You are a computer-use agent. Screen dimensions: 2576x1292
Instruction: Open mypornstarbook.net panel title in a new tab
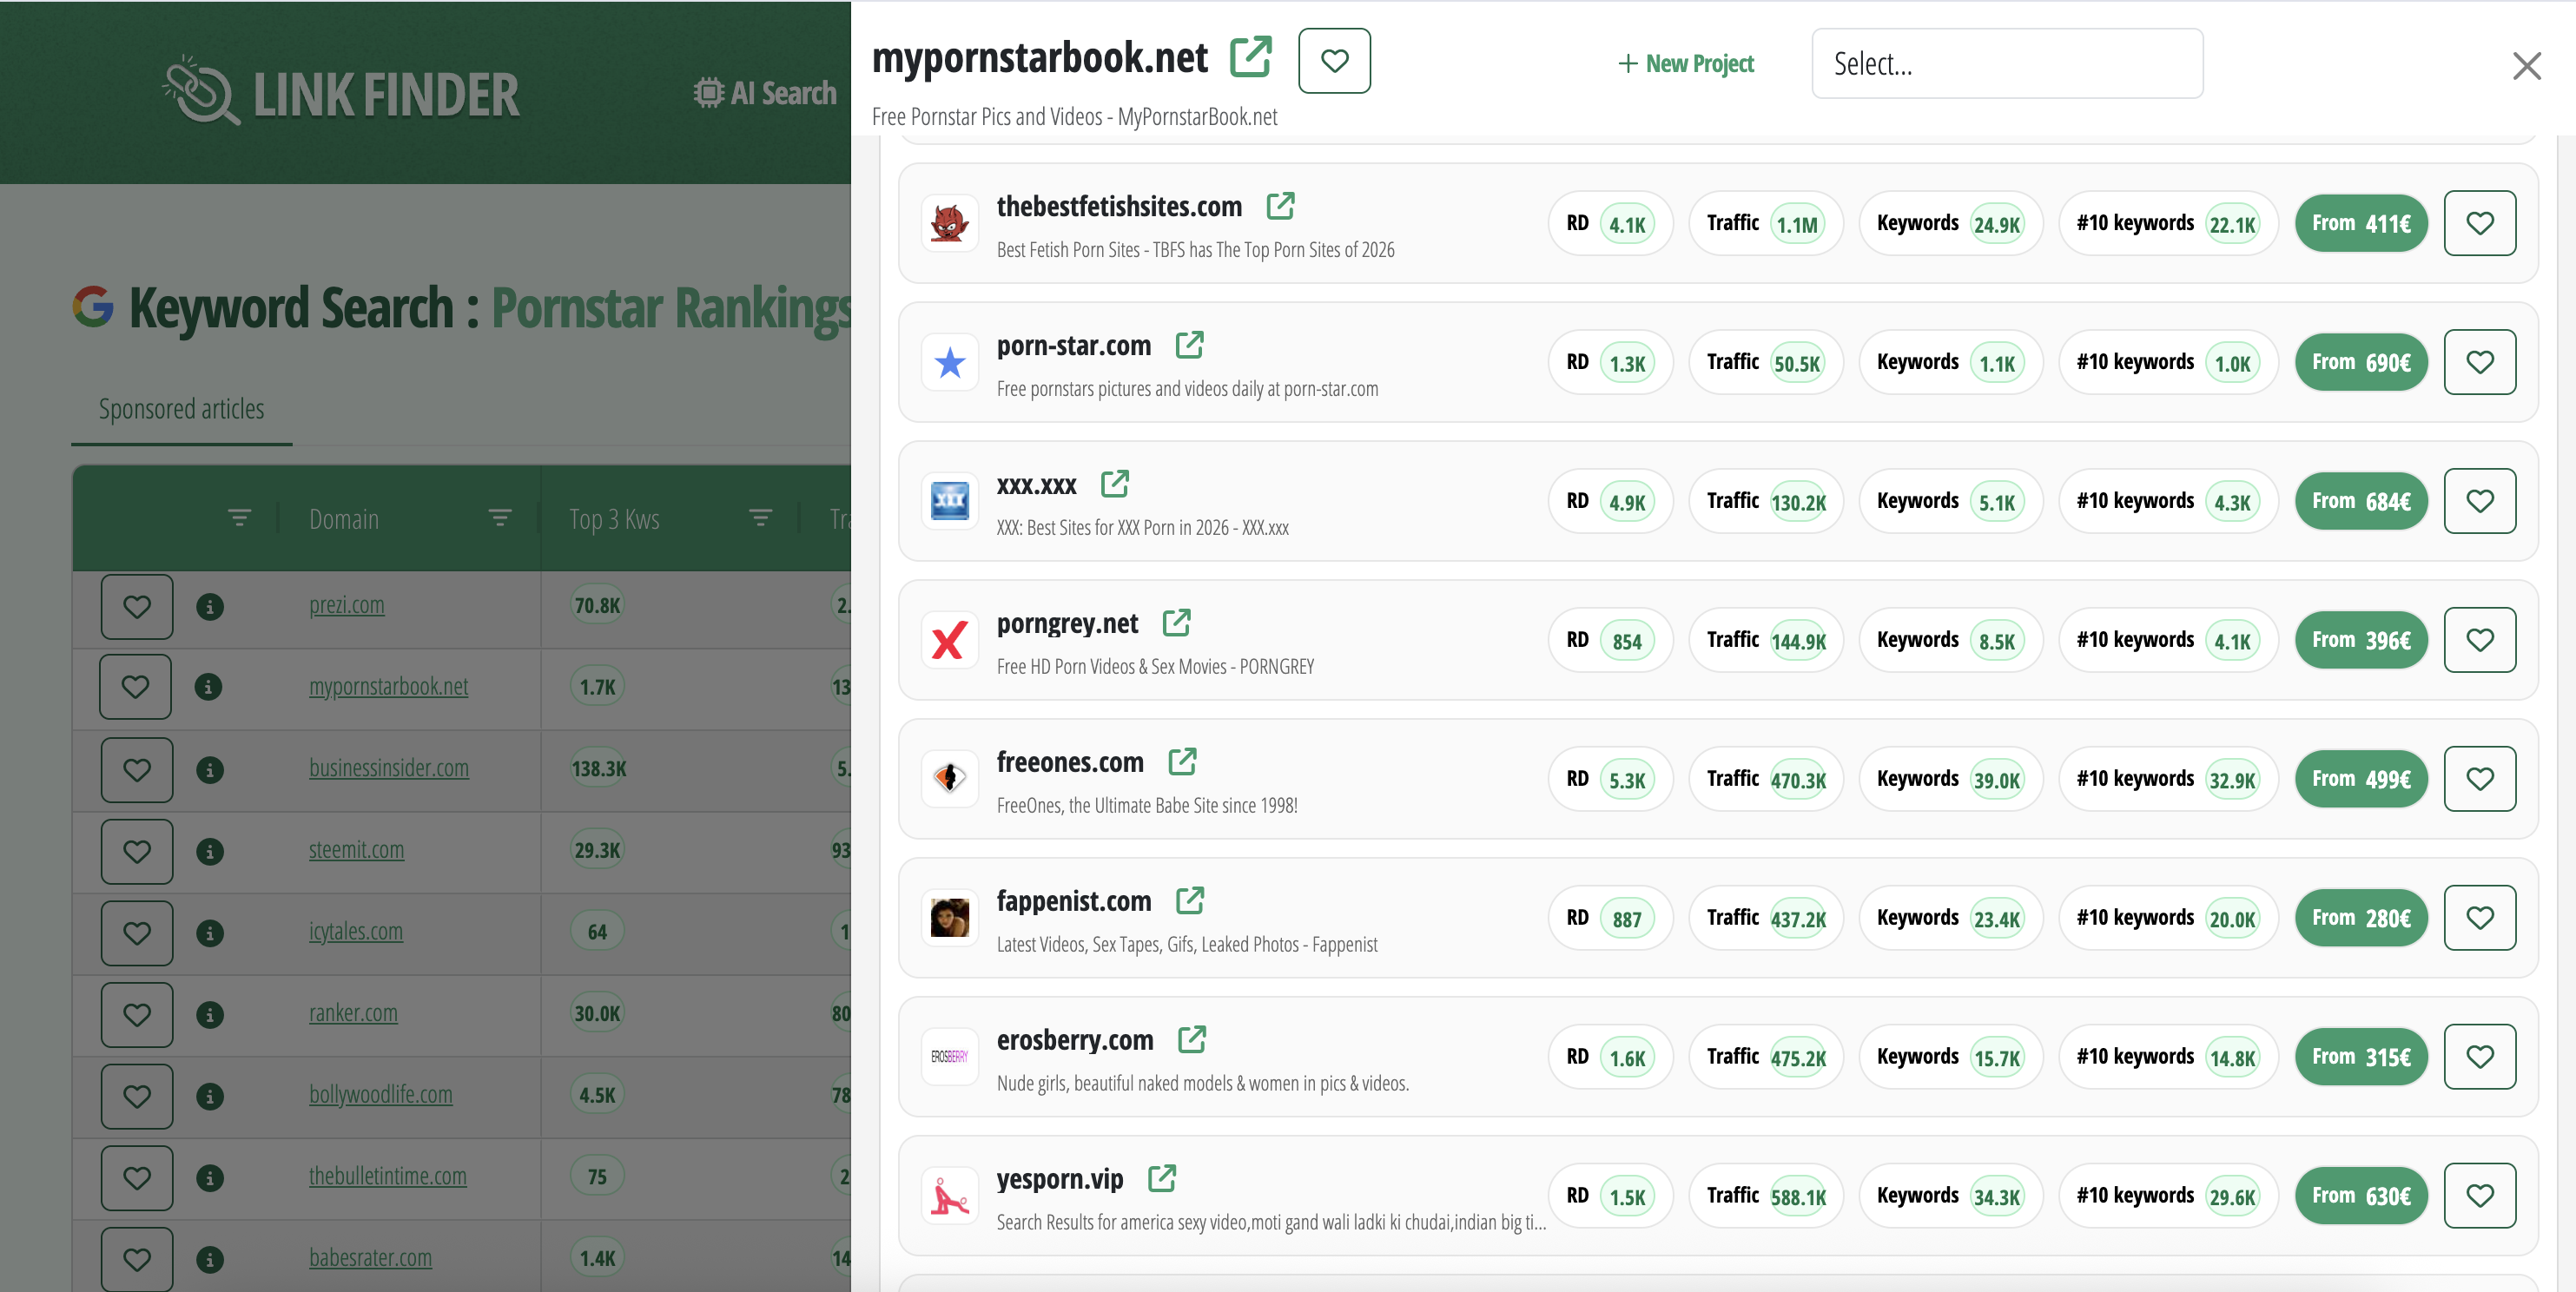tap(1250, 57)
